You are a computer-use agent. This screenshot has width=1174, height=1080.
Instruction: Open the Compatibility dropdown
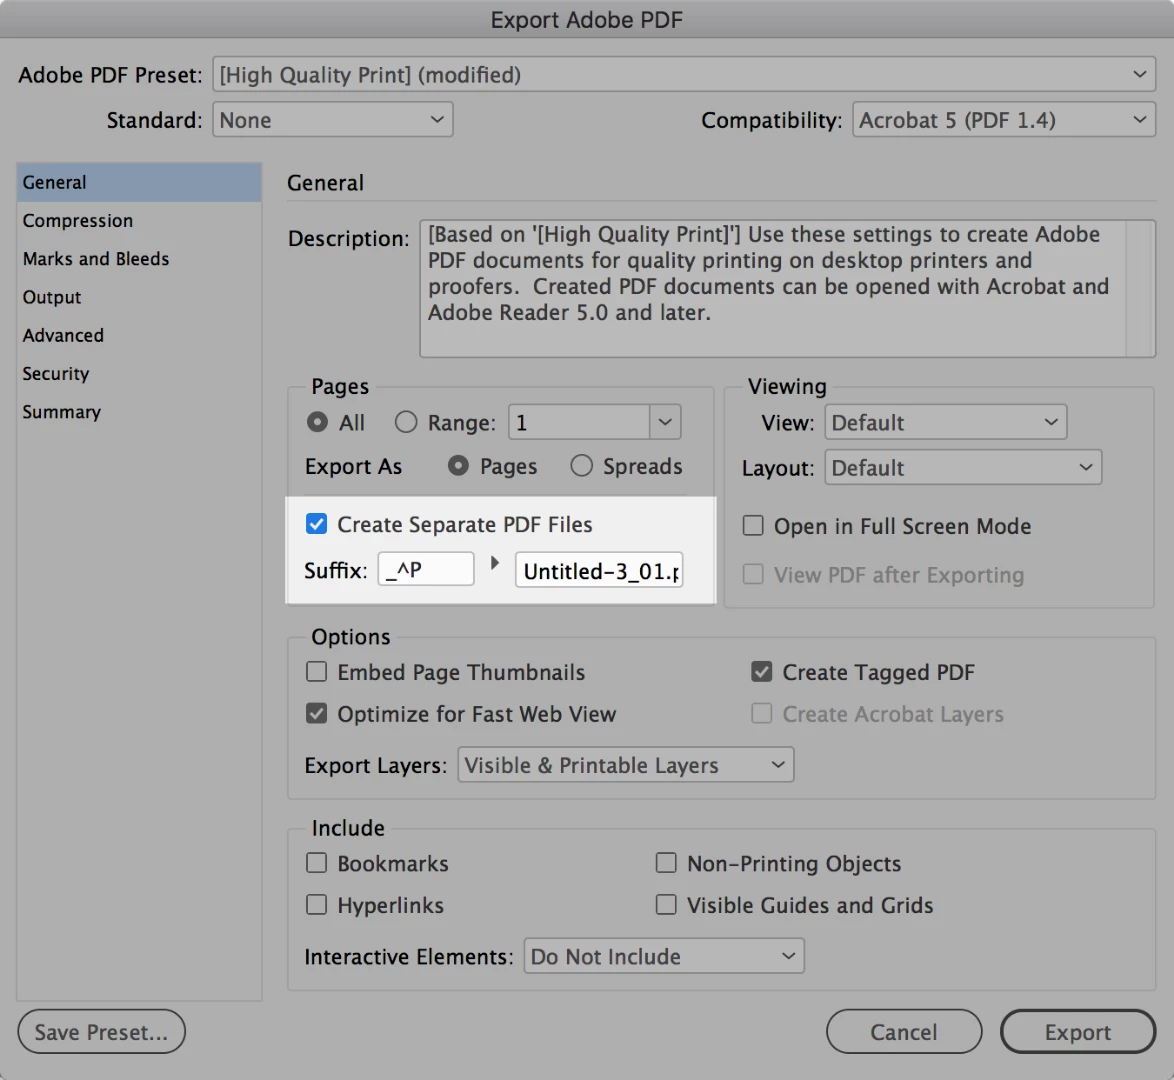tap(1003, 120)
